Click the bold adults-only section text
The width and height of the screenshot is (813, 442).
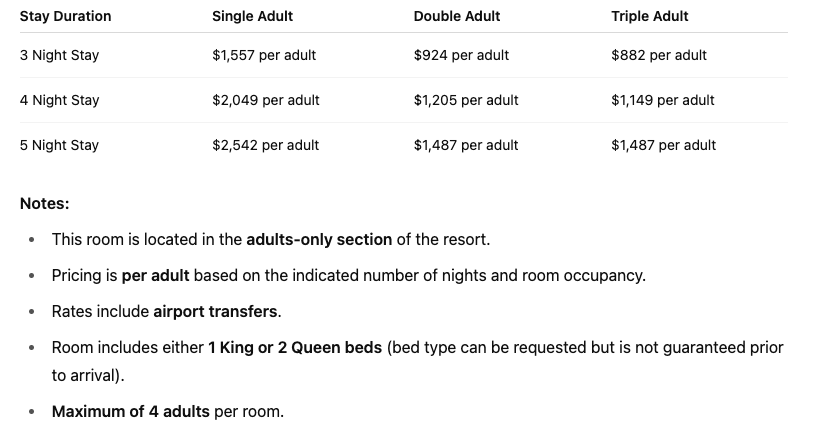(319, 240)
